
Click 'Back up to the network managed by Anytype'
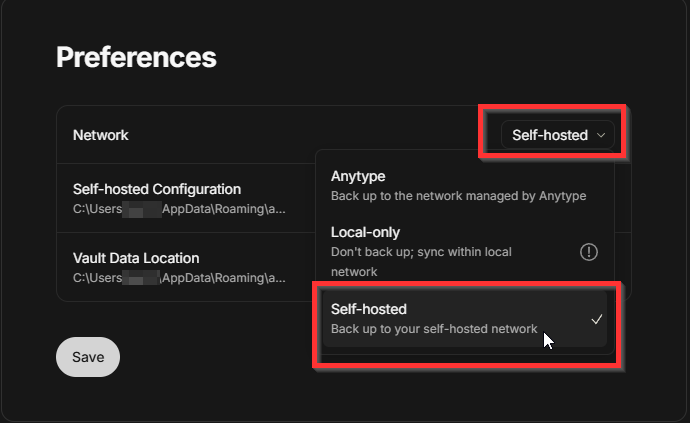(x=458, y=196)
